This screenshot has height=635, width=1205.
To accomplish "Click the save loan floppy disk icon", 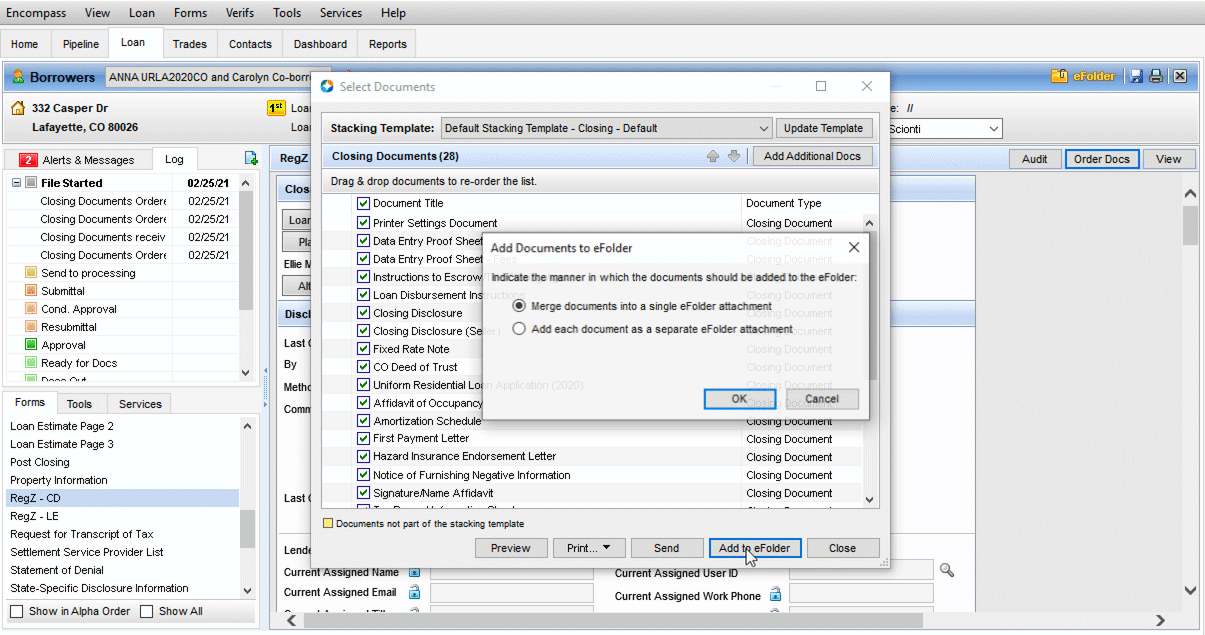I will (1136, 76).
